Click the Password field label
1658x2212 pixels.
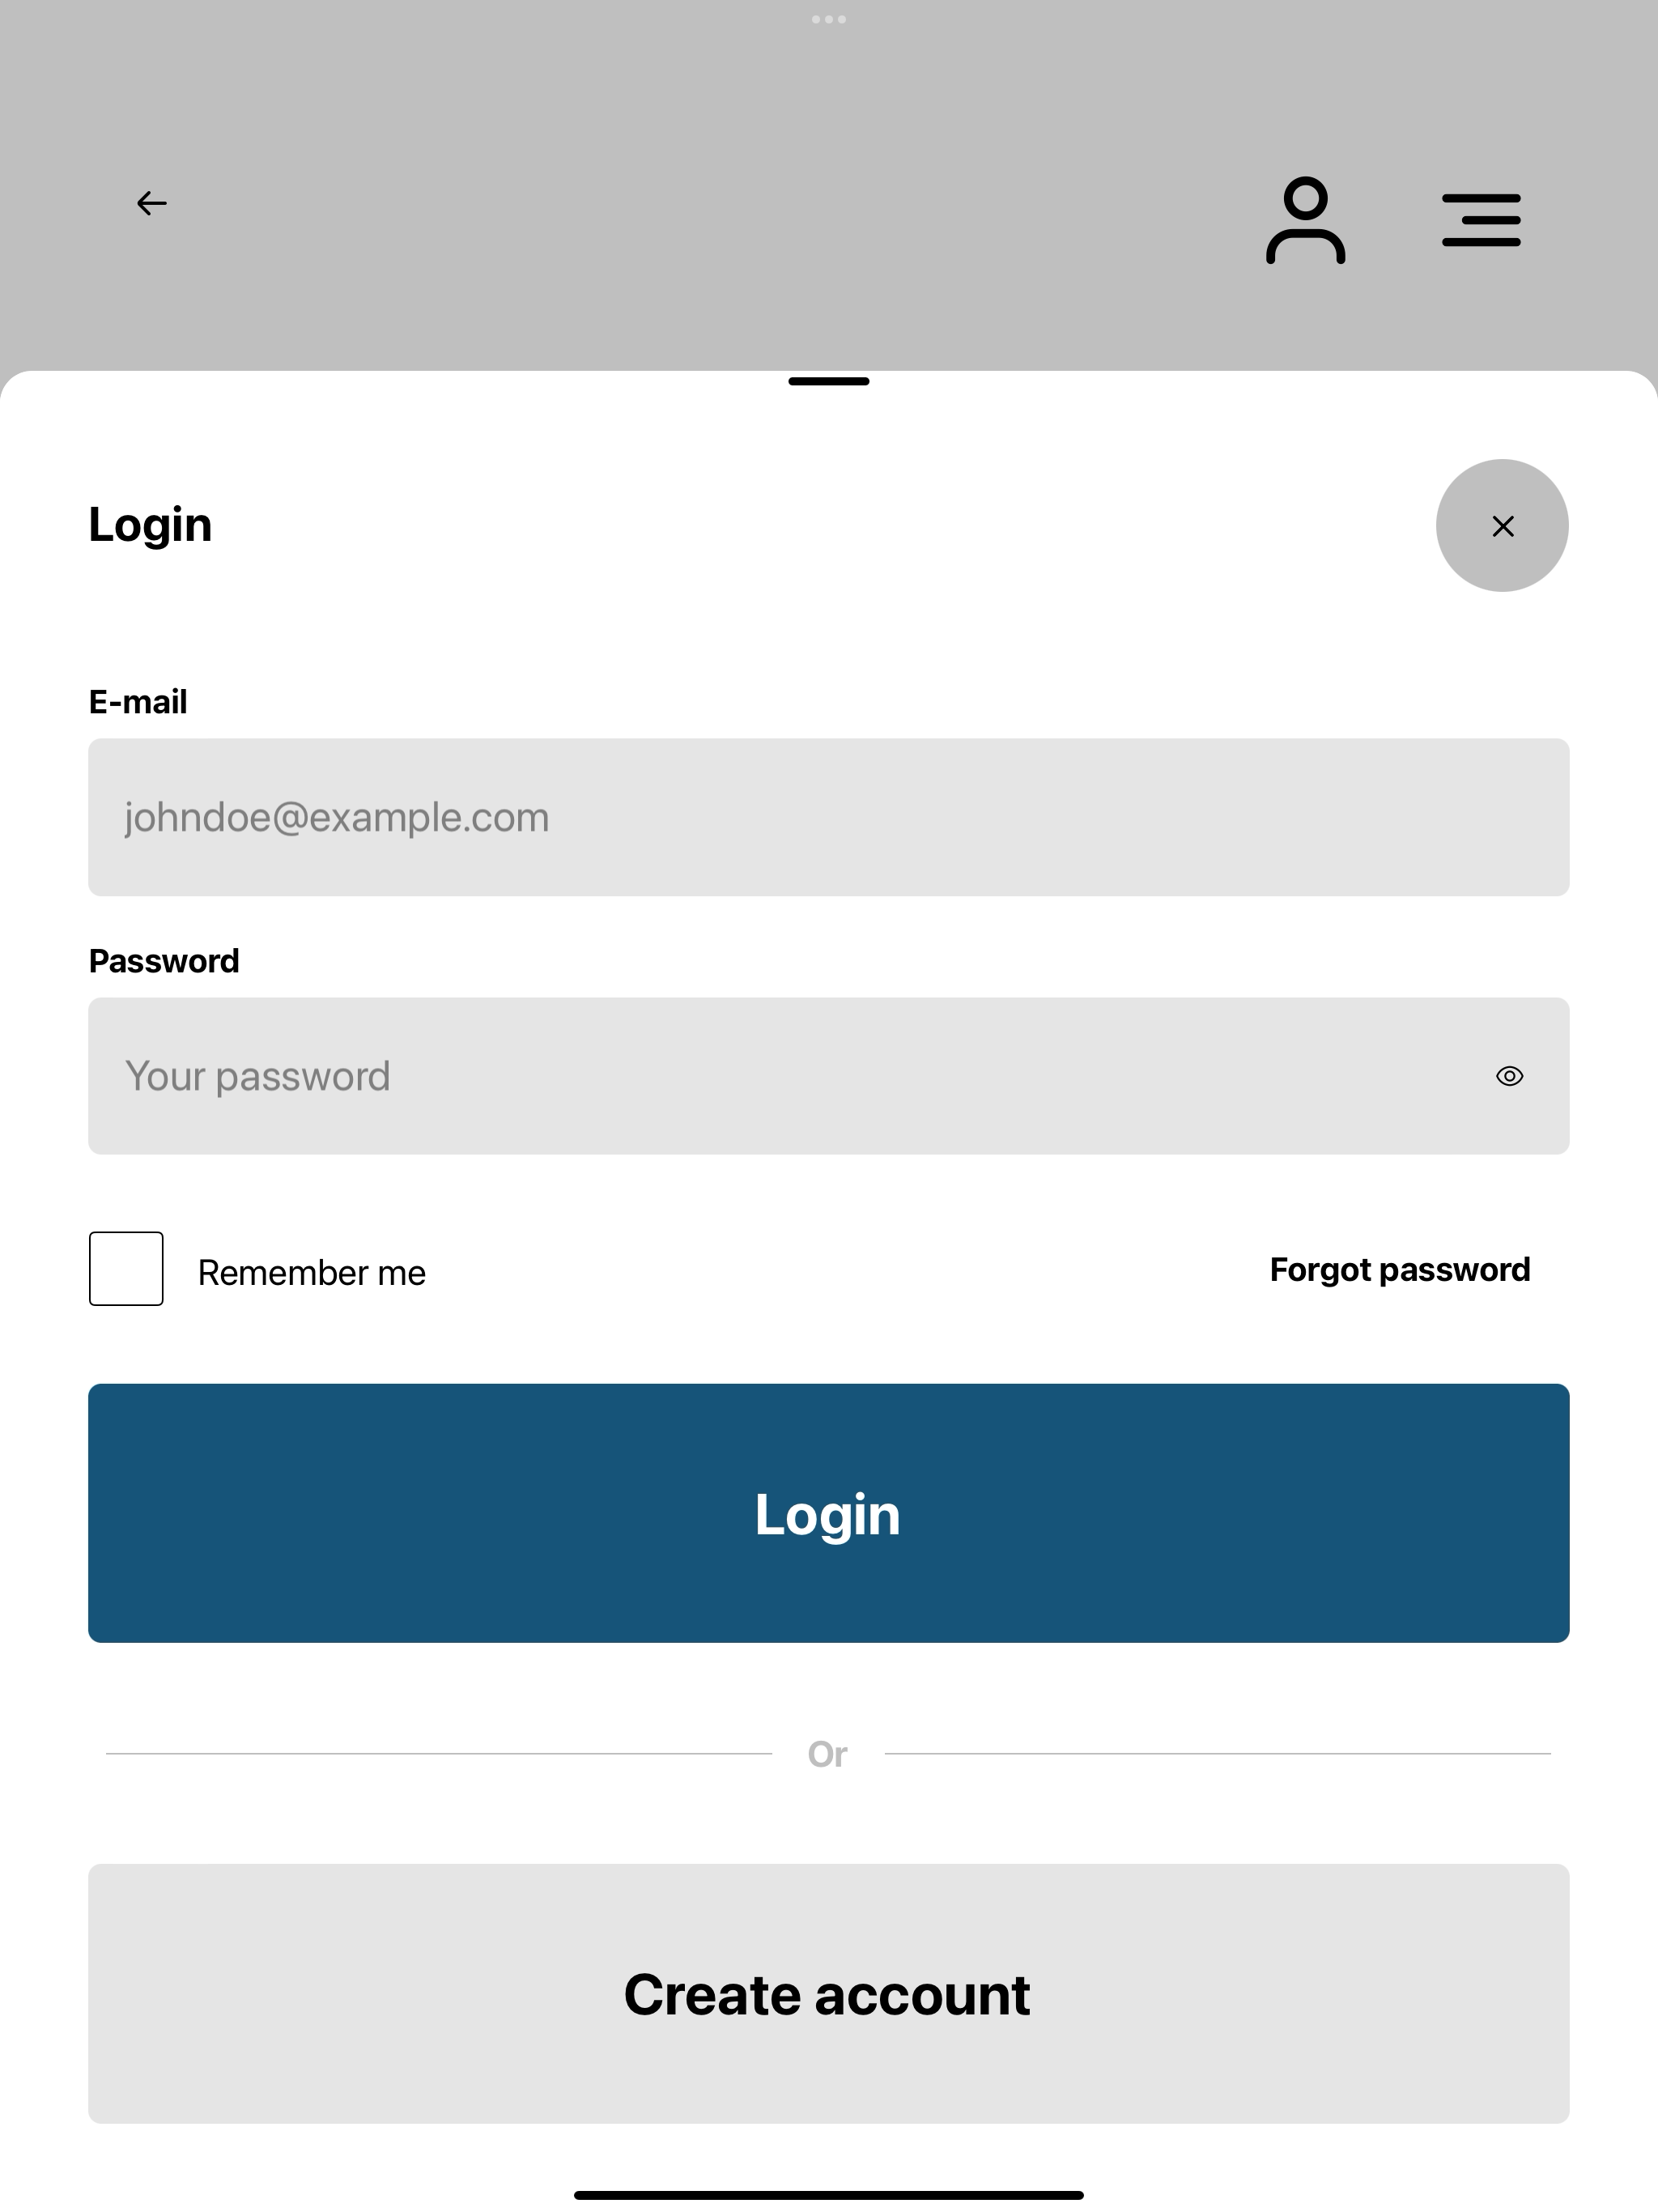(x=164, y=961)
